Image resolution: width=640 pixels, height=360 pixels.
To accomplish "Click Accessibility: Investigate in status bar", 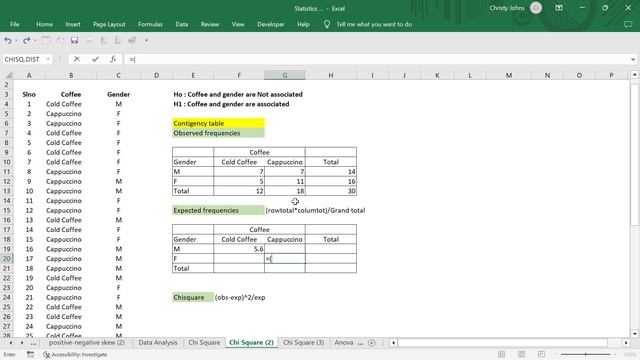I will pyautogui.click(x=75, y=355).
